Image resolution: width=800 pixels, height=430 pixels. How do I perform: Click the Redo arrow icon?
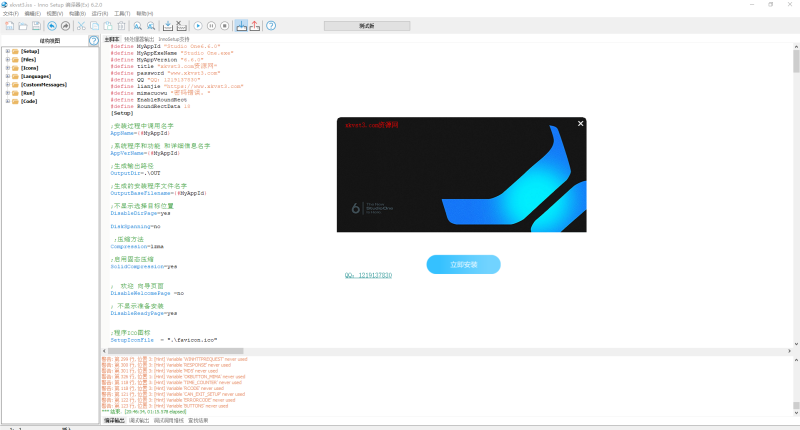(x=65, y=26)
